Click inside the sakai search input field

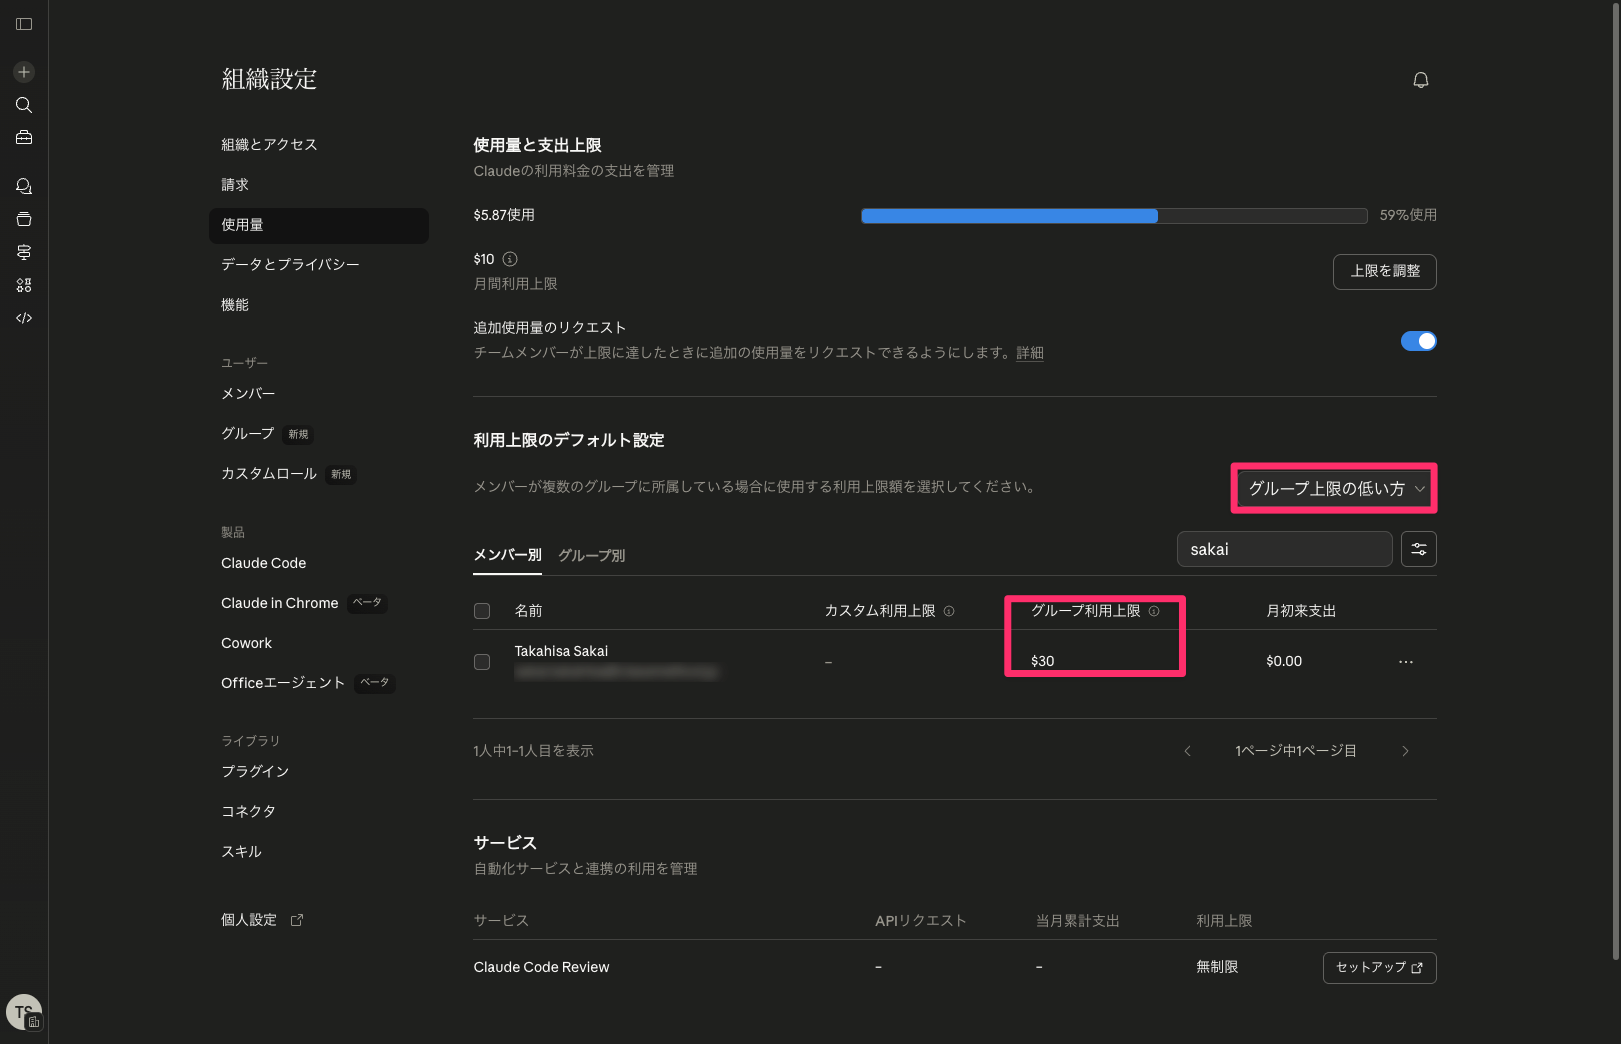pos(1284,548)
